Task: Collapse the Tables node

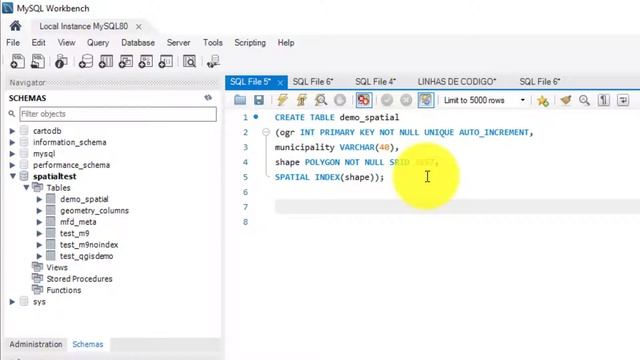Action: point(26,188)
